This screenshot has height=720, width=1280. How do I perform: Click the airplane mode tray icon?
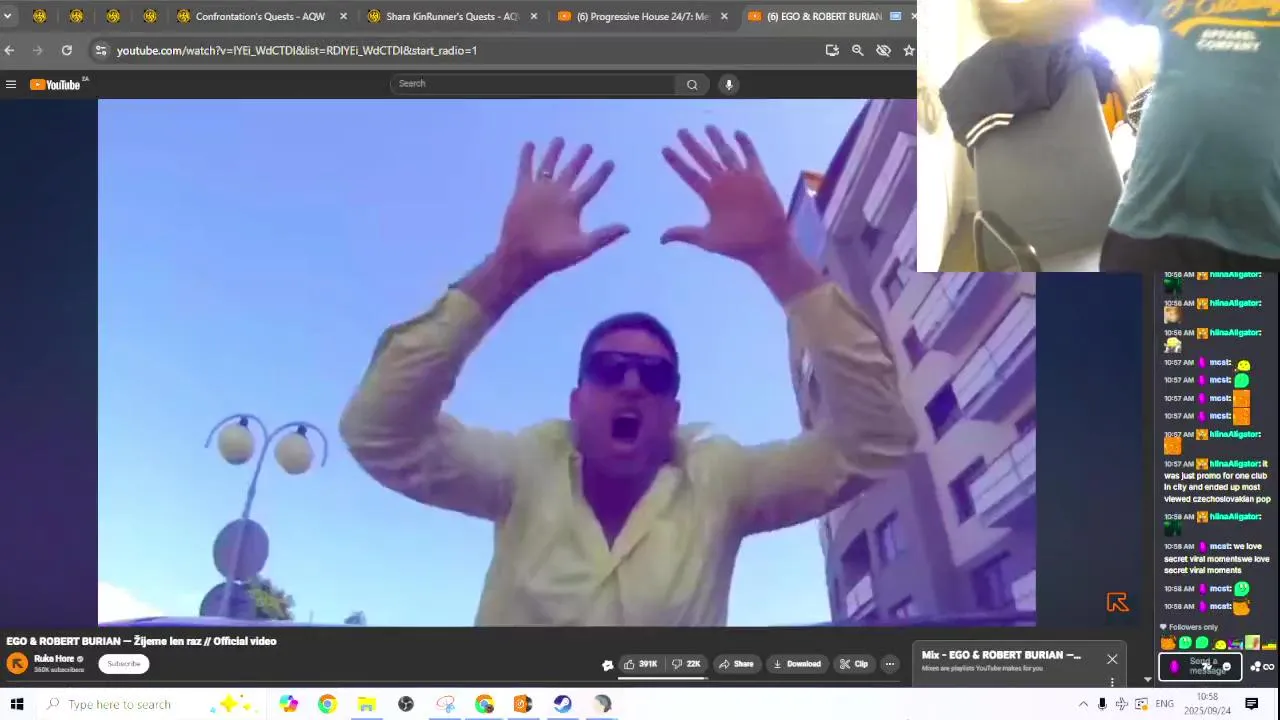[1121, 704]
